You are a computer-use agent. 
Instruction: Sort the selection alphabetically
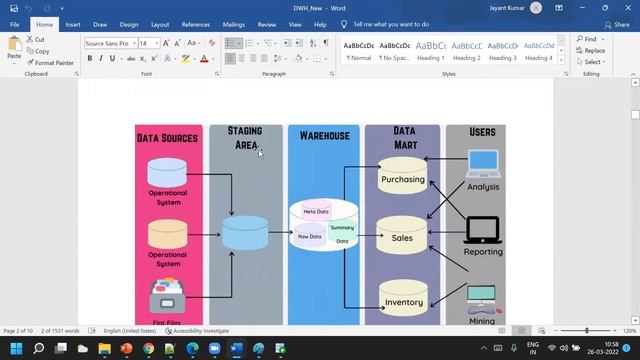[x=313, y=43]
